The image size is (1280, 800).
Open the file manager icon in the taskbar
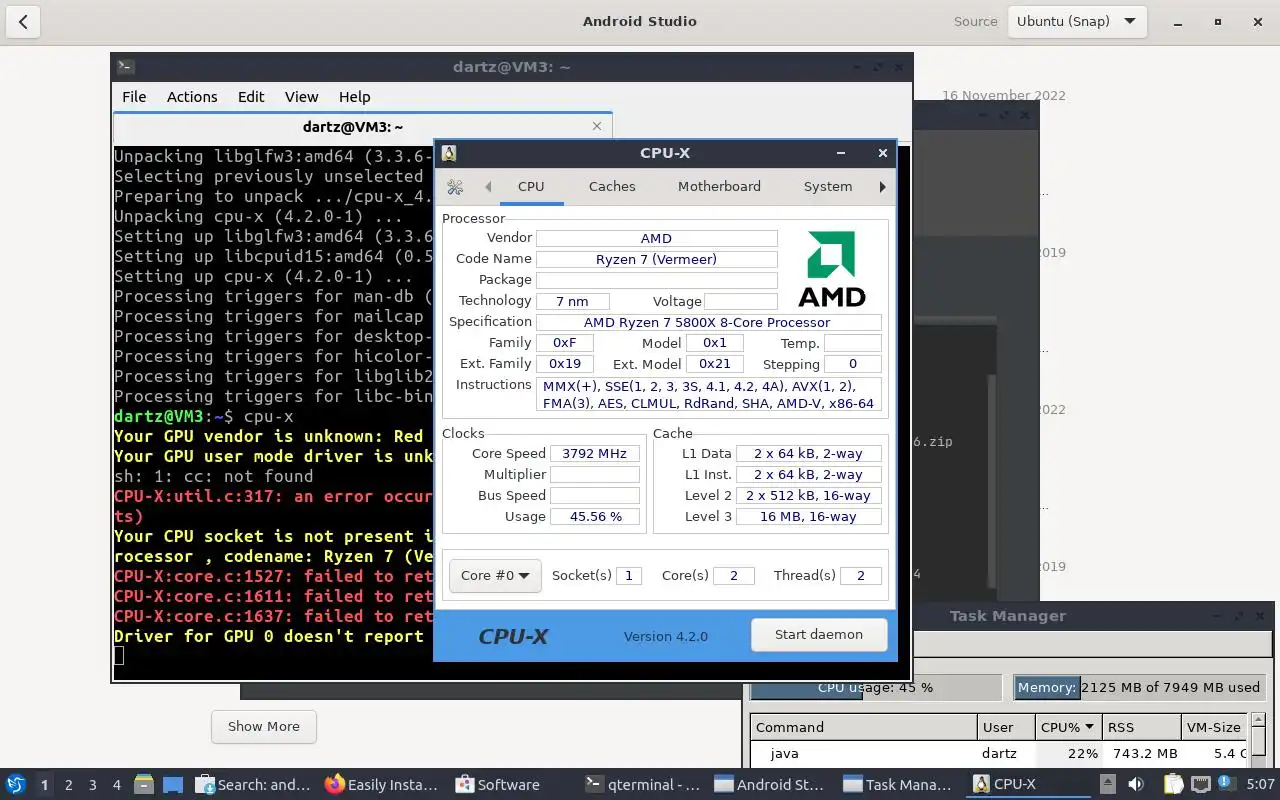tap(143, 785)
